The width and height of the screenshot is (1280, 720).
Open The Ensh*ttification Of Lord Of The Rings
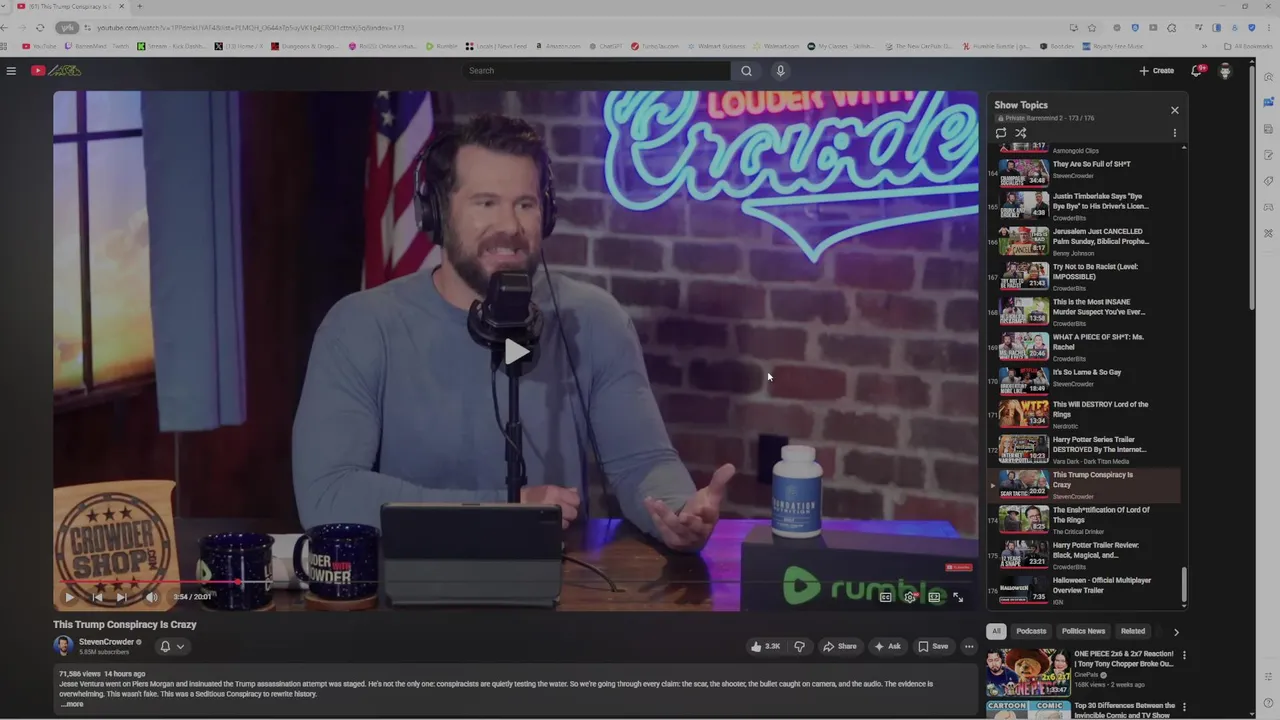(x=1085, y=520)
